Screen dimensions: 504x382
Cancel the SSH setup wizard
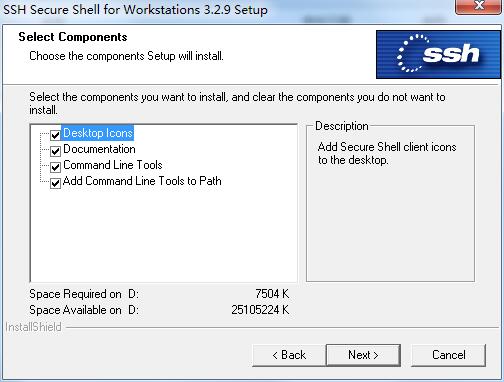pos(448,355)
